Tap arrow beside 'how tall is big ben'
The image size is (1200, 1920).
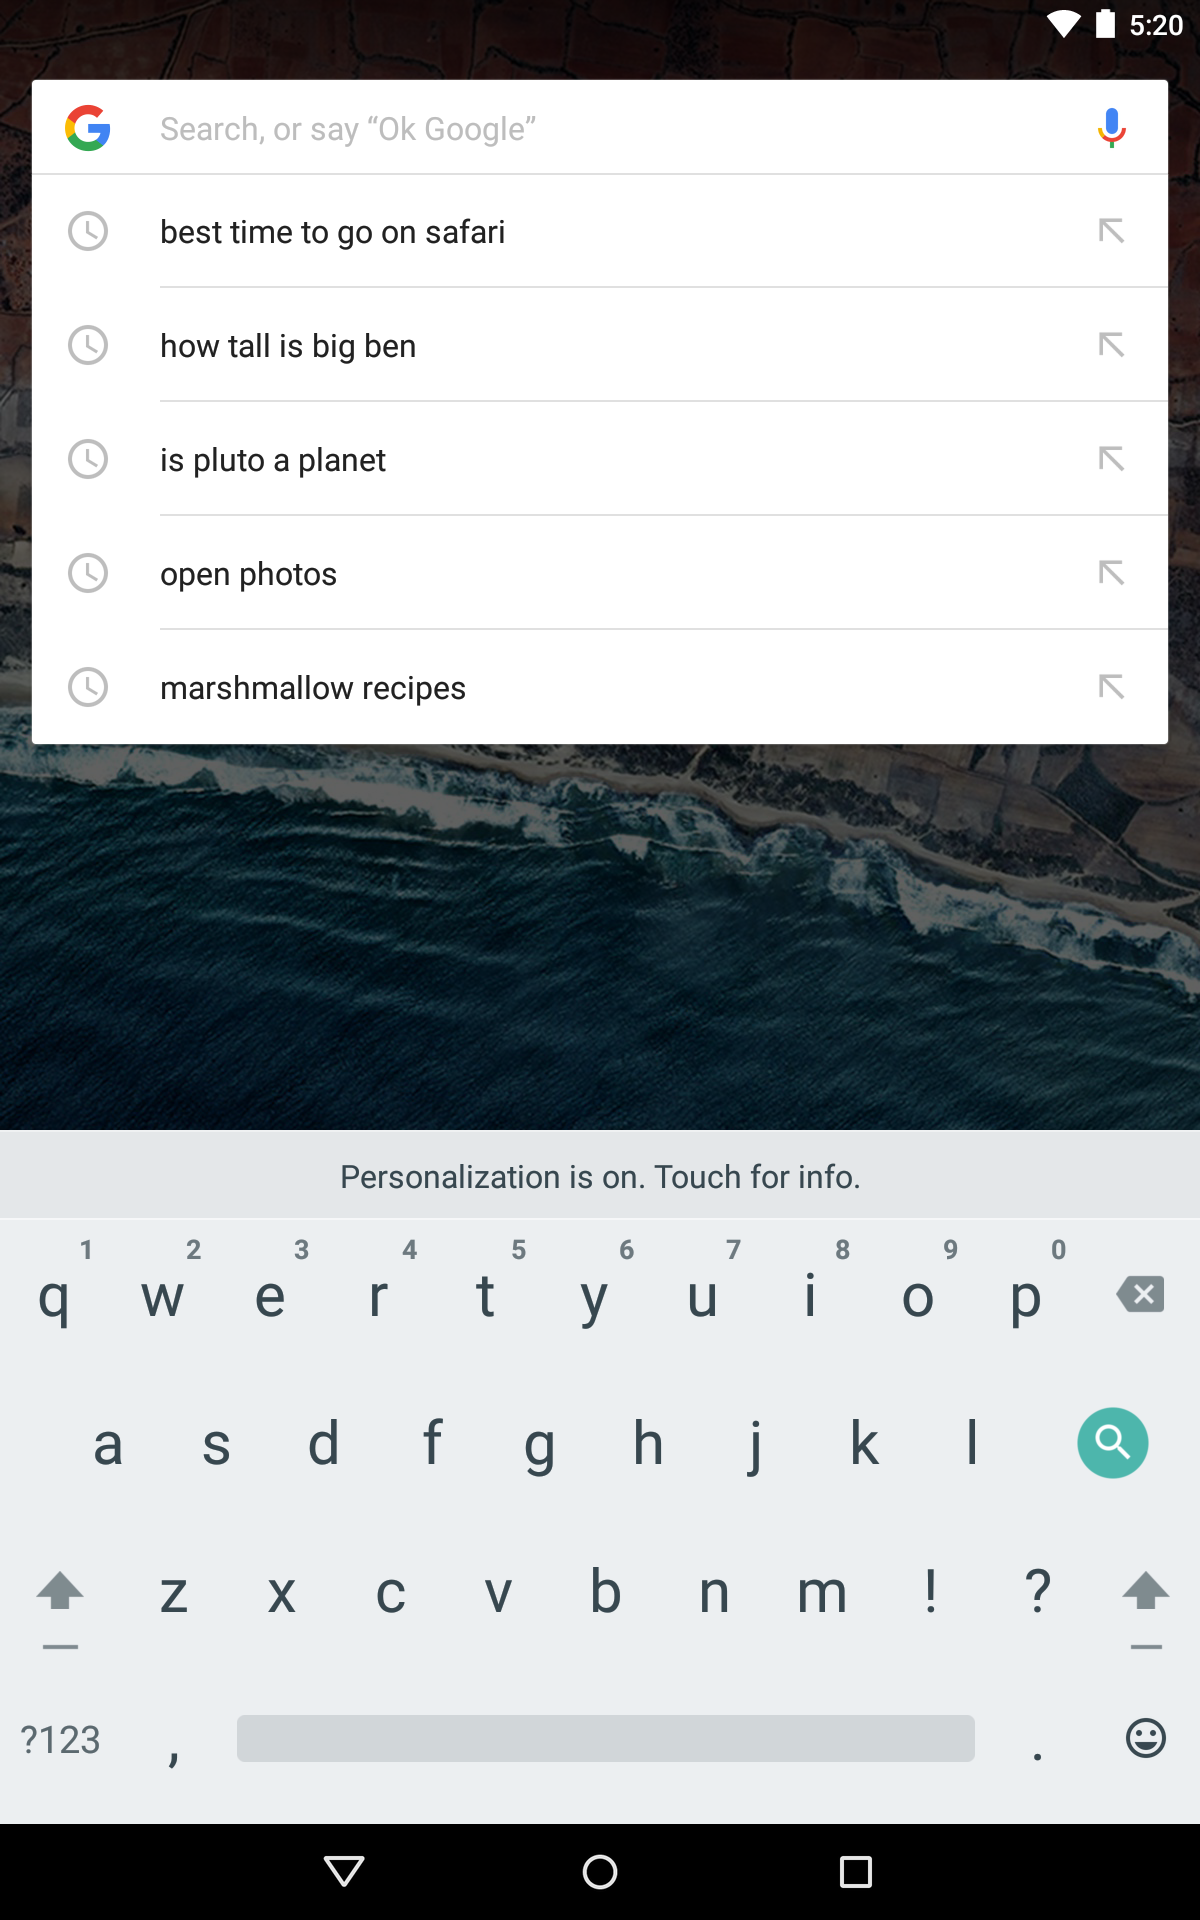tap(1111, 345)
